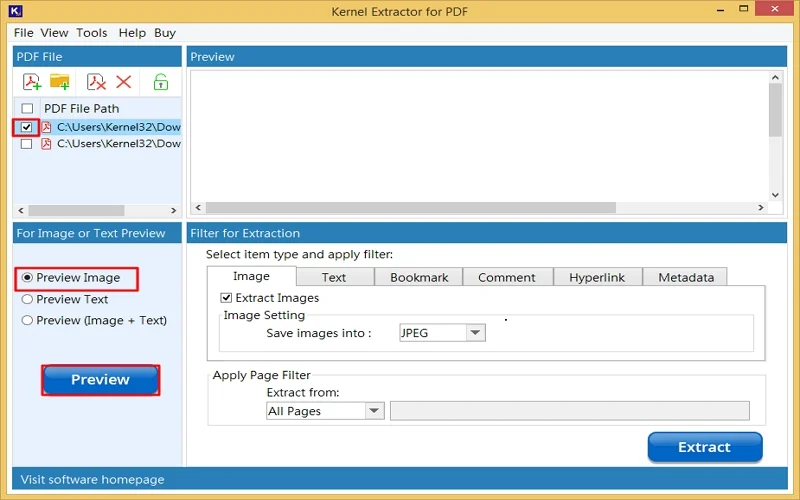Switch to the Bookmark tab
Screen dimensions: 800x500
419,278
